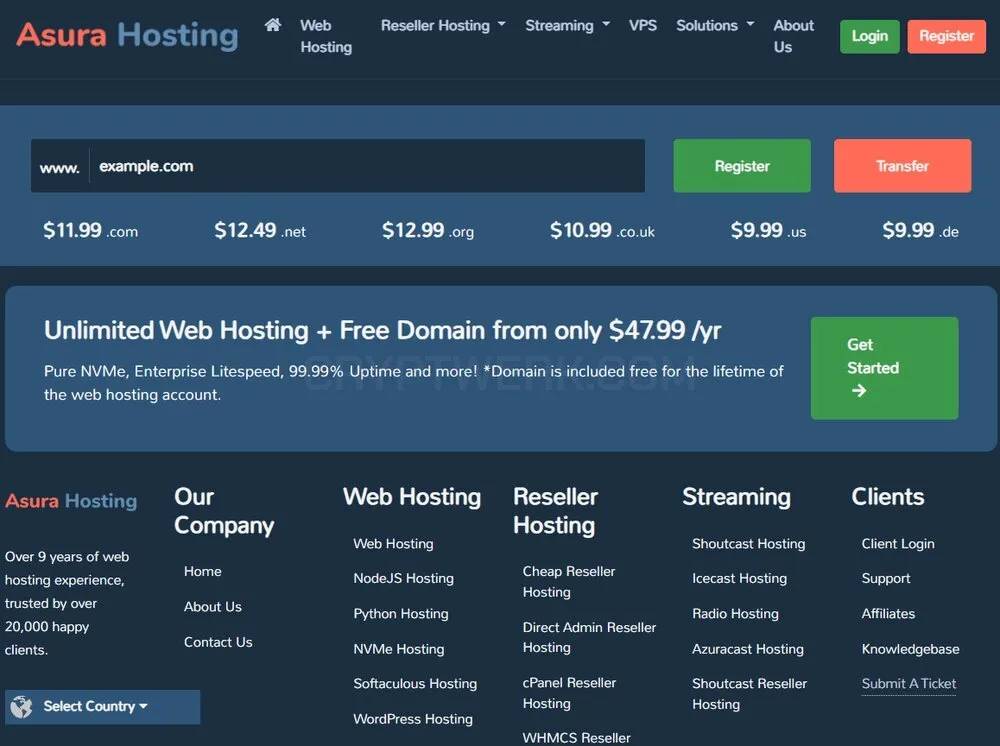Open the Knowledgebase footer link
This screenshot has width=1000, height=746.
(910, 649)
